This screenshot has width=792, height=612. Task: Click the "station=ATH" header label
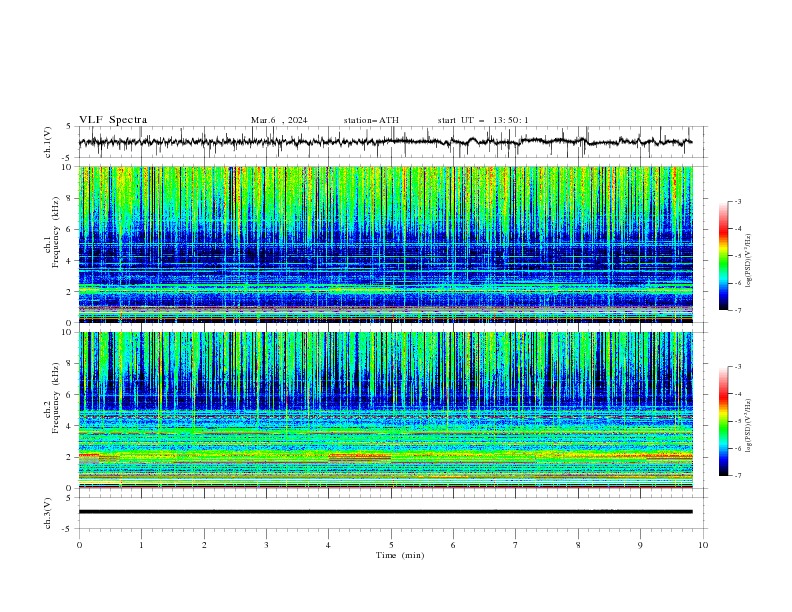point(371,120)
